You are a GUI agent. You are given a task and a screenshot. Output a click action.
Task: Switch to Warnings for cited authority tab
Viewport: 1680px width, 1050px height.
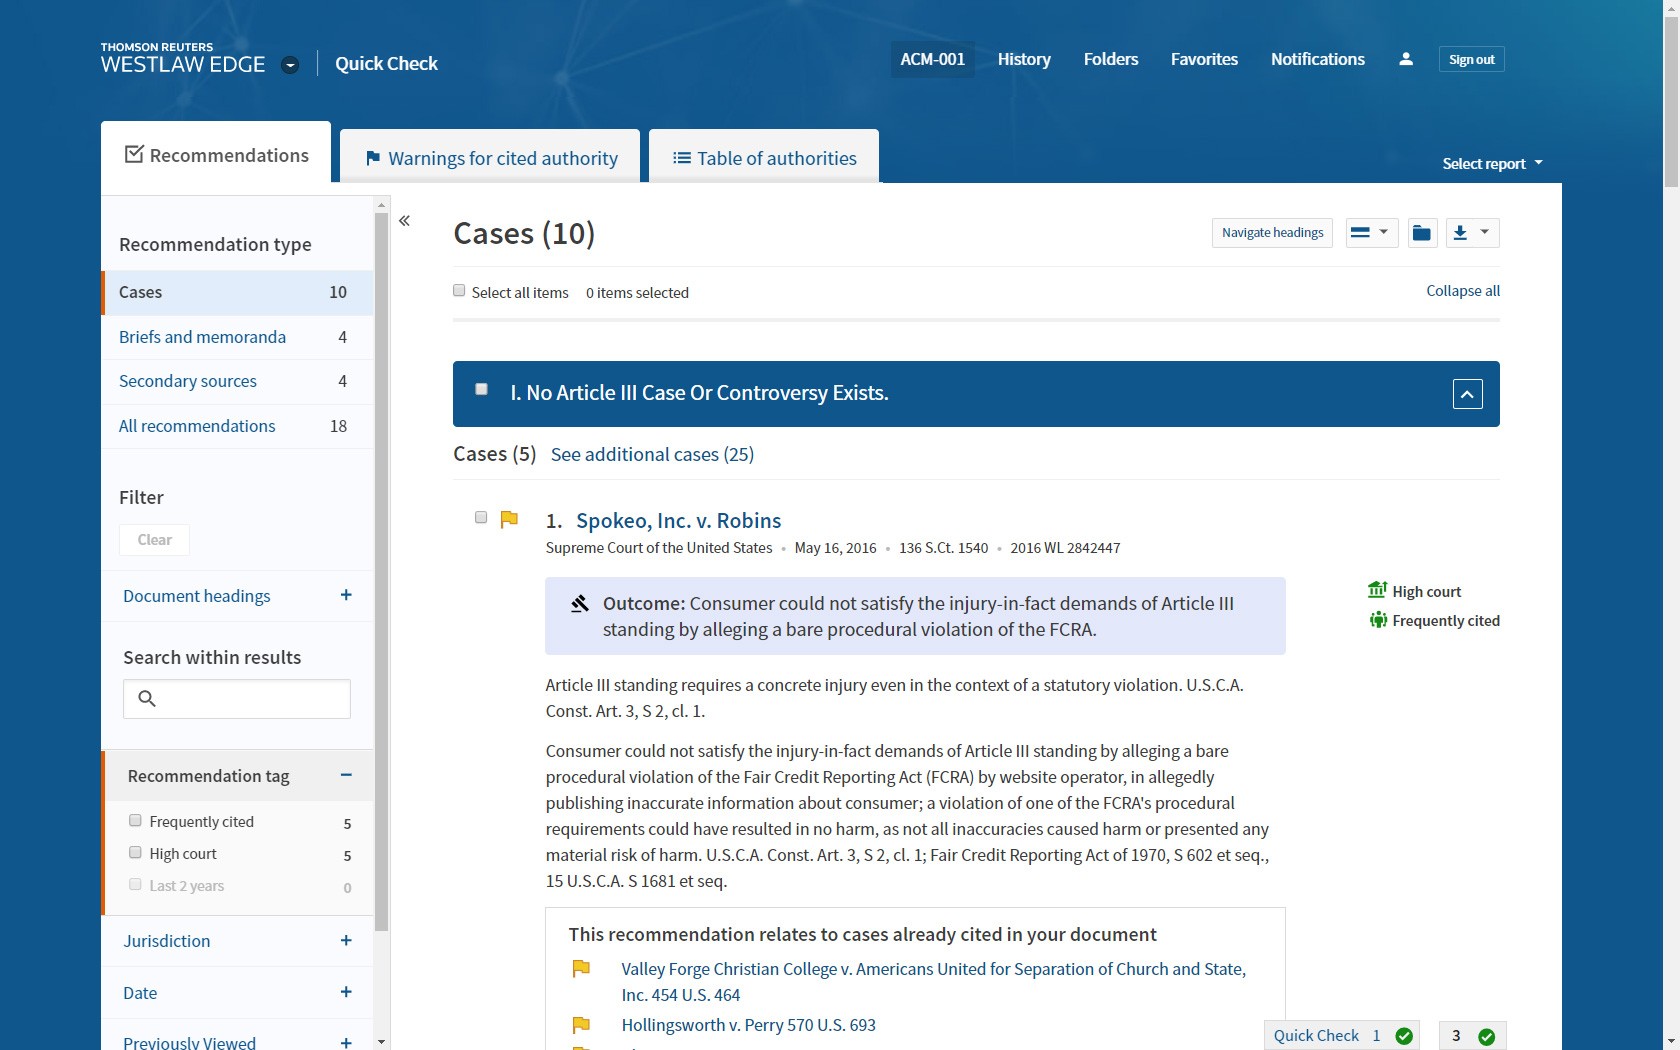(x=490, y=158)
